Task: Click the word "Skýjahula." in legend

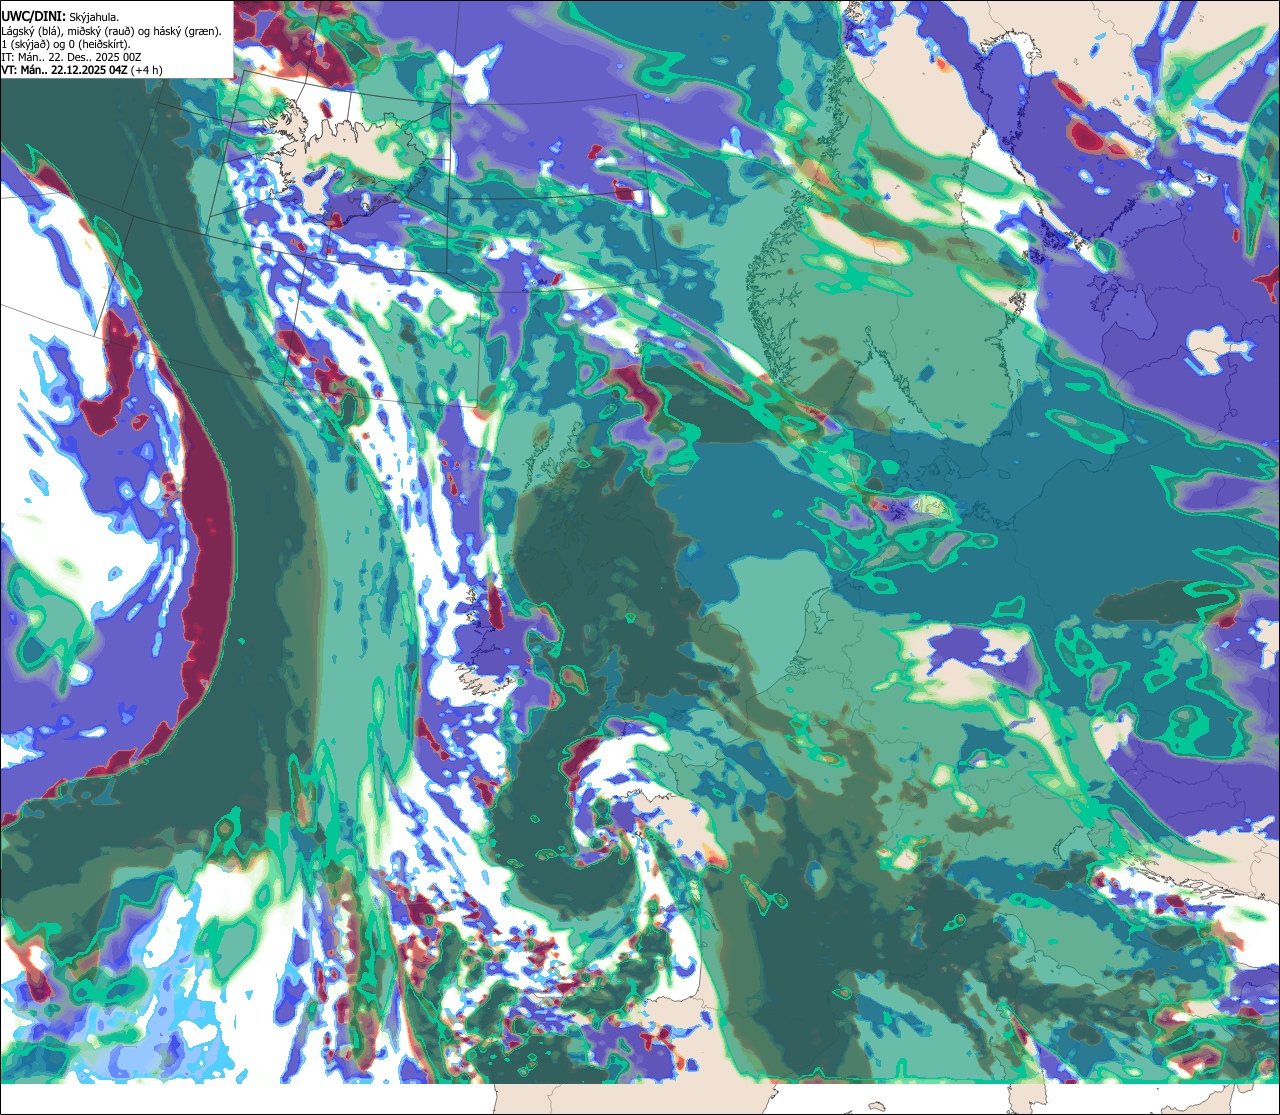Action: coord(94,18)
